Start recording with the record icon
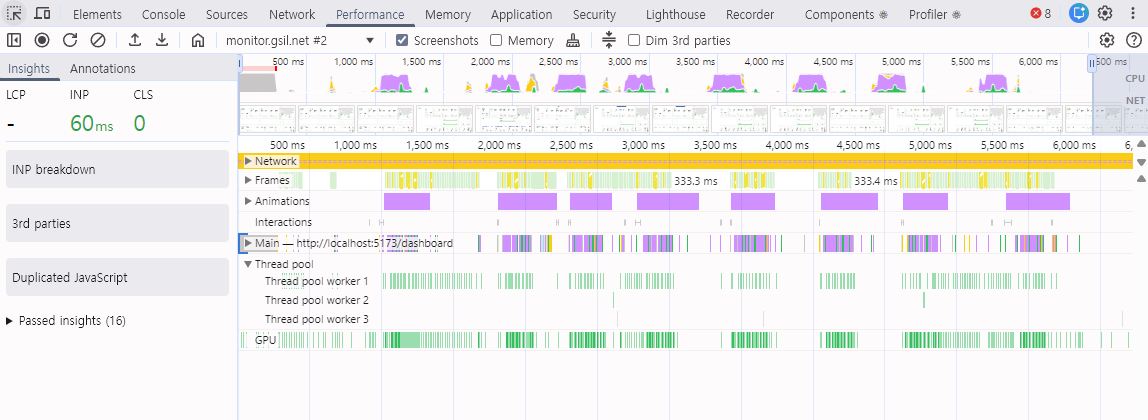The image size is (1148, 420). pos(42,40)
